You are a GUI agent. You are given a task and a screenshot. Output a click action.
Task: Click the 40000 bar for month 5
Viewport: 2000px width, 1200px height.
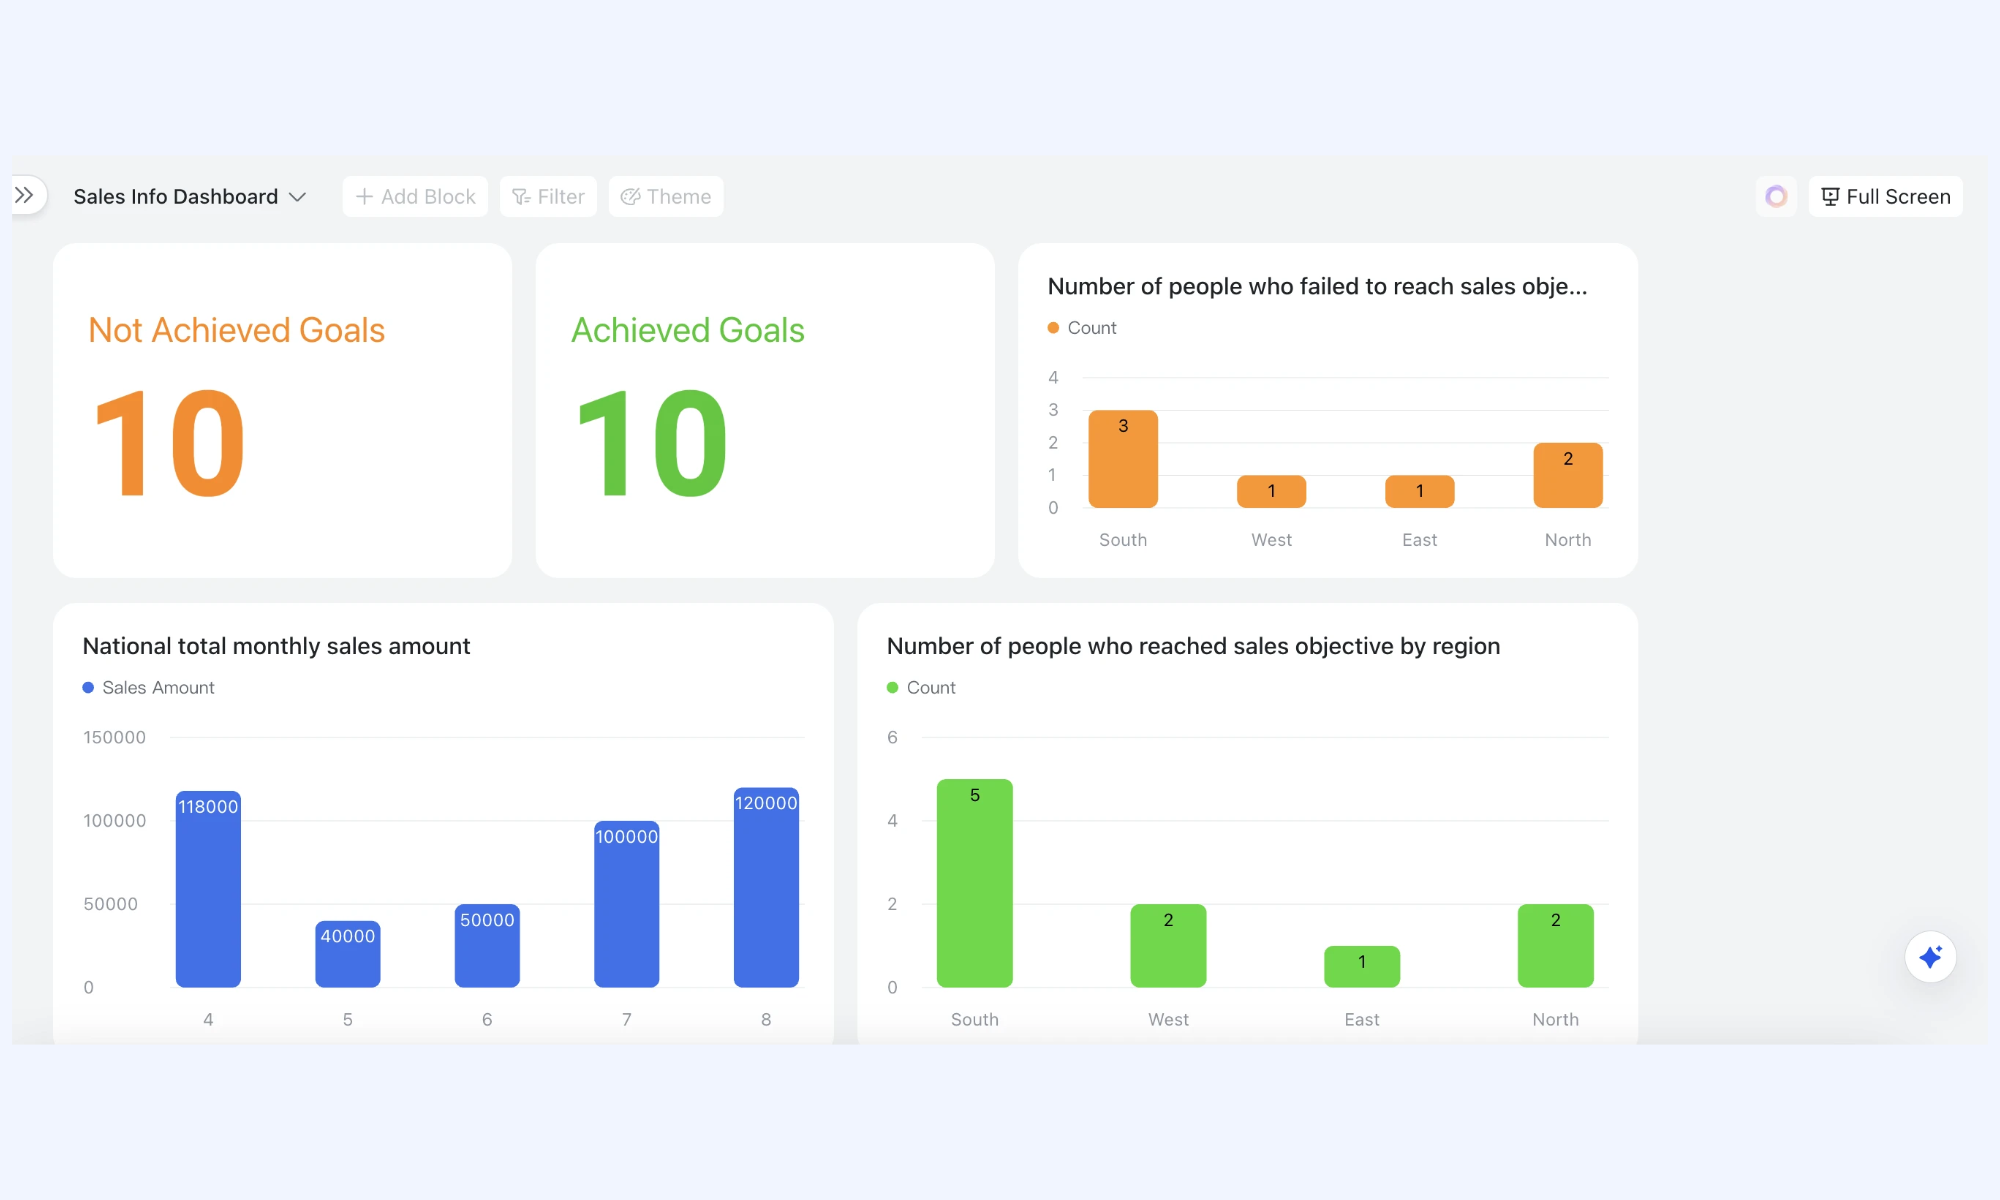coord(348,954)
